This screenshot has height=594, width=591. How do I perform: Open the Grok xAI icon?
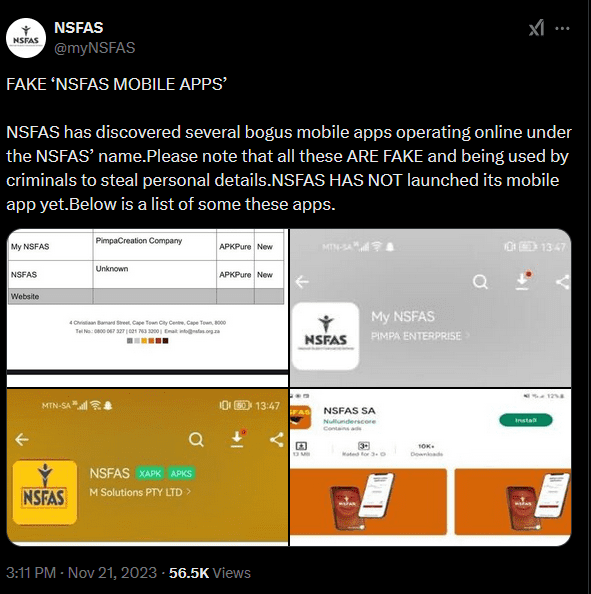(536, 28)
